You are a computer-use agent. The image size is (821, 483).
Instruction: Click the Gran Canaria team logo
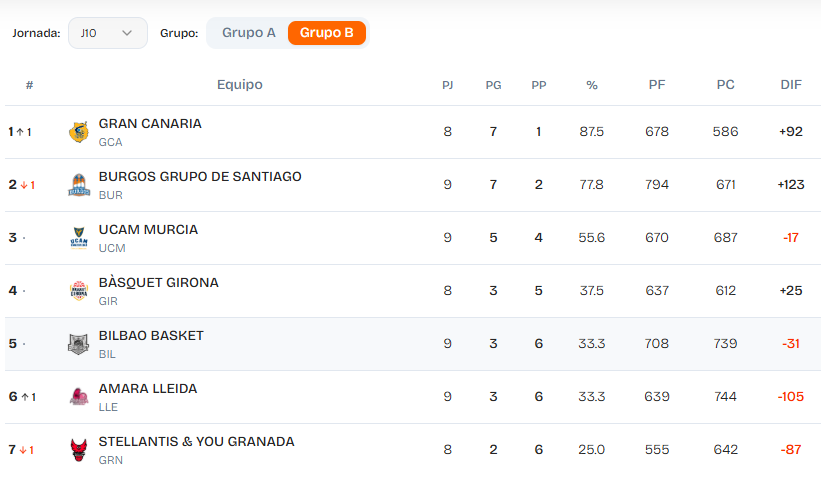[79, 132]
